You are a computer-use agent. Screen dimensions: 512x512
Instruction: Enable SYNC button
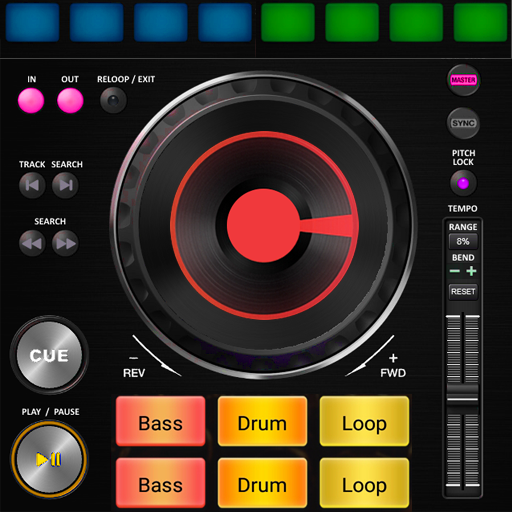(x=463, y=123)
